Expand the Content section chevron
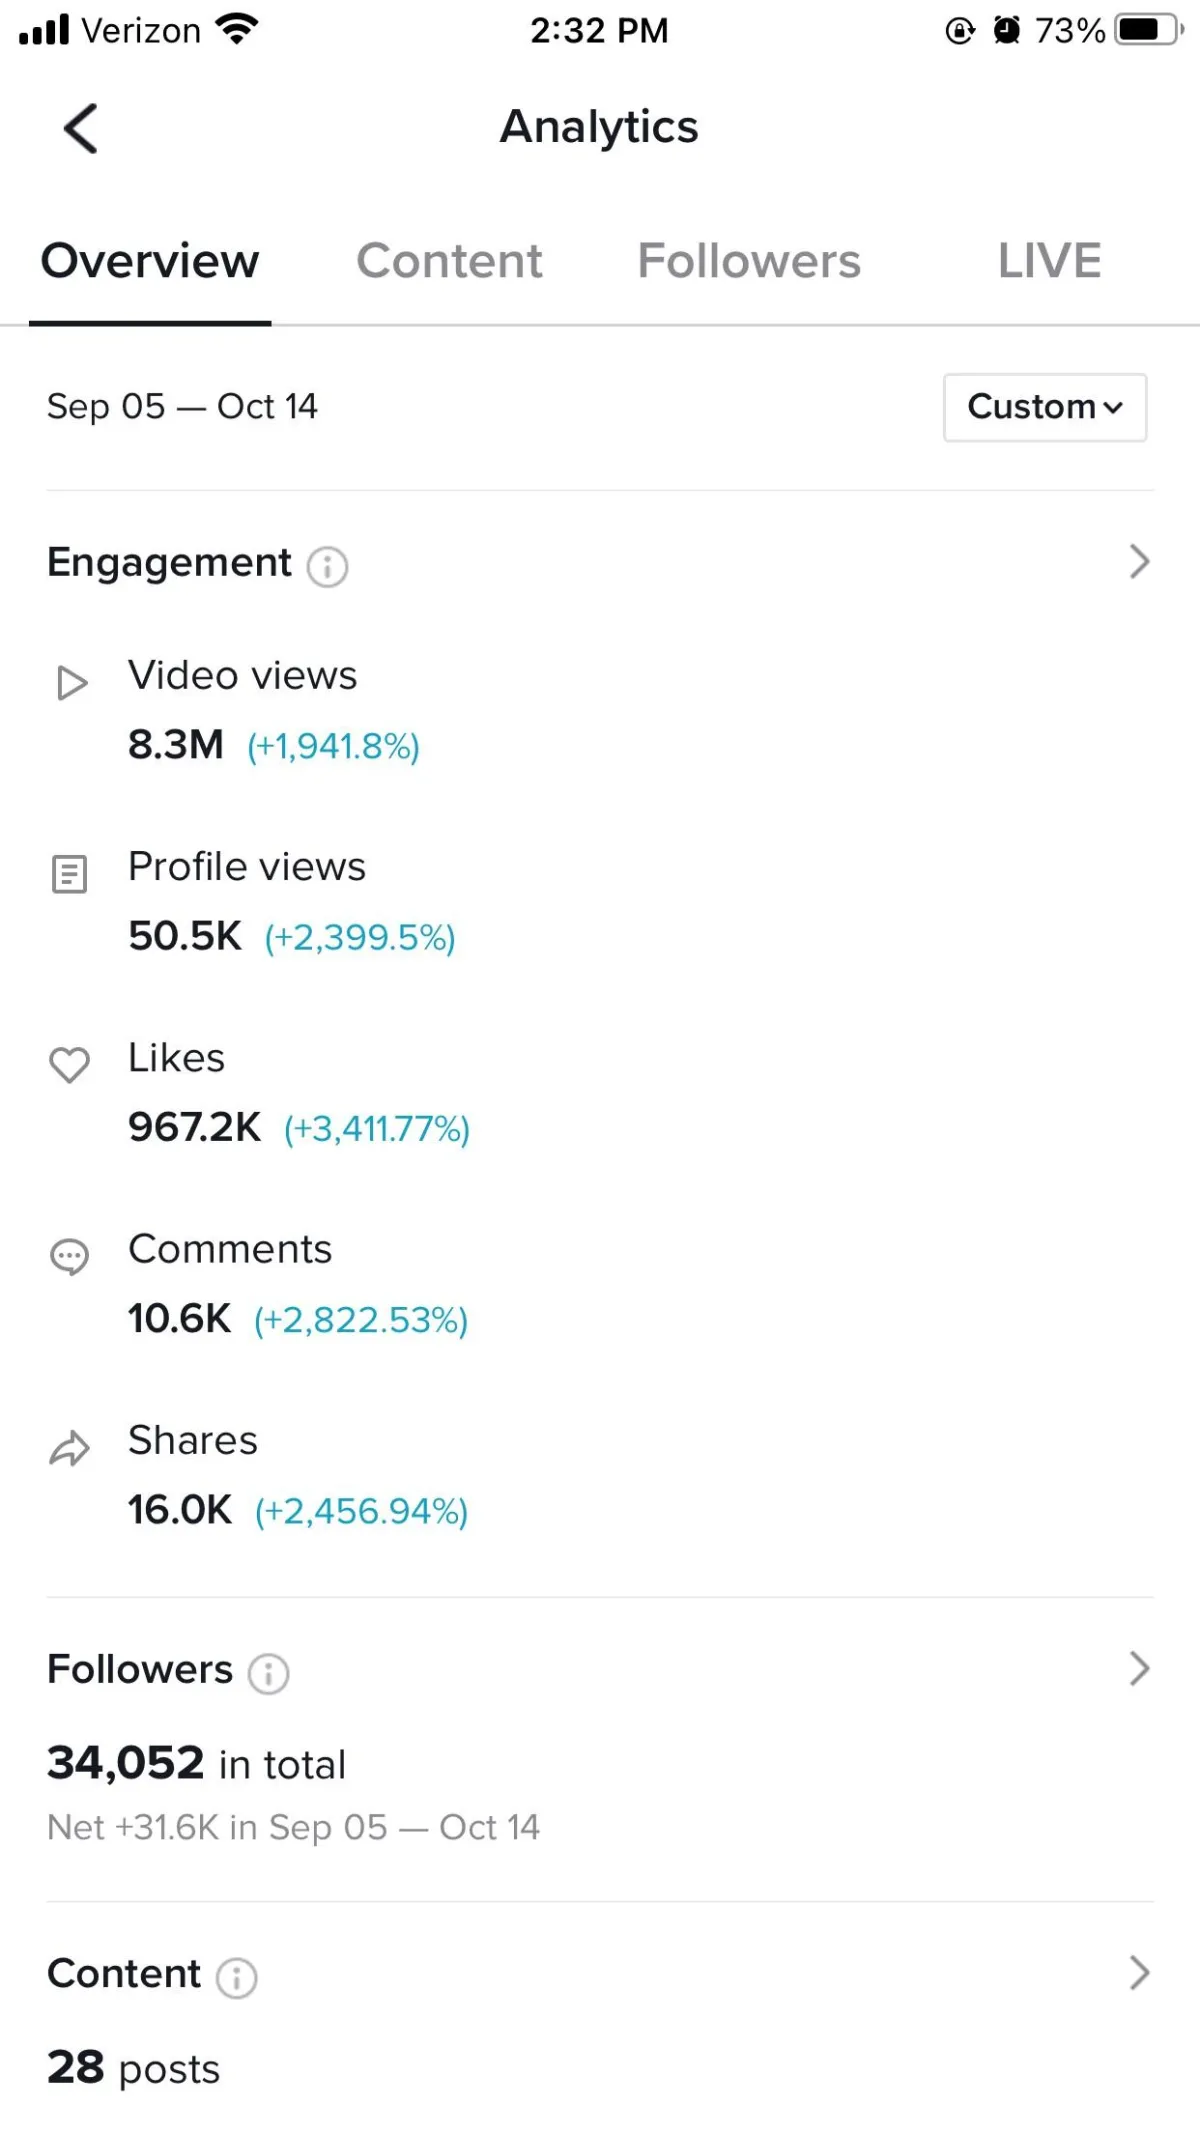 click(1138, 1972)
